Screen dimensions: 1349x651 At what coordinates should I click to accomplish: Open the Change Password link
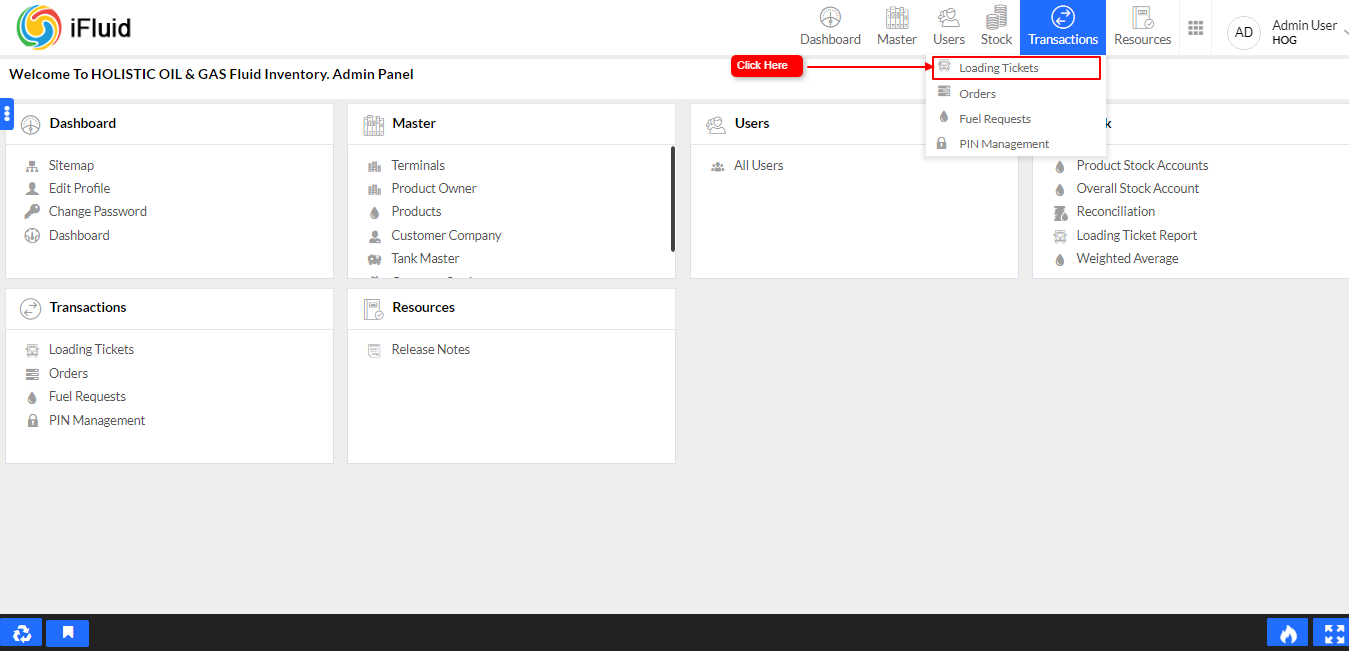97,211
